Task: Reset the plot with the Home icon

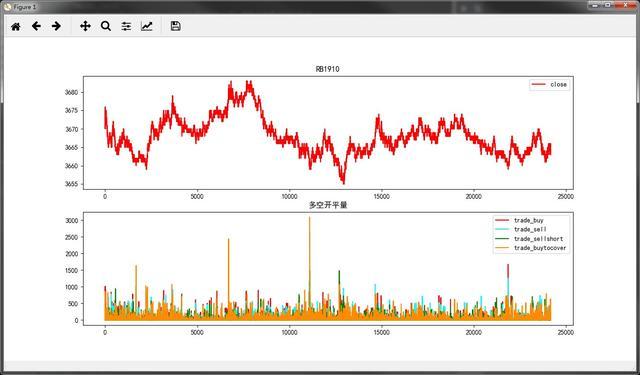Action: click(16, 27)
